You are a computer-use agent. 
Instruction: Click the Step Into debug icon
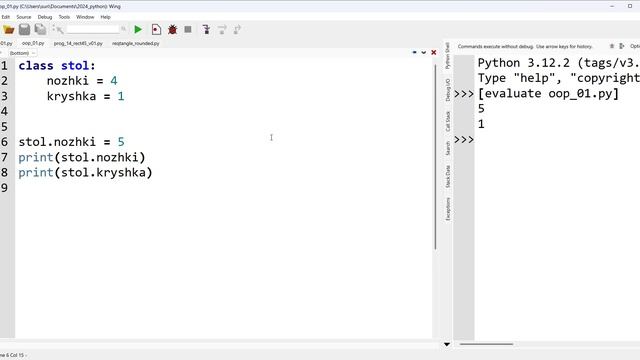206,29
